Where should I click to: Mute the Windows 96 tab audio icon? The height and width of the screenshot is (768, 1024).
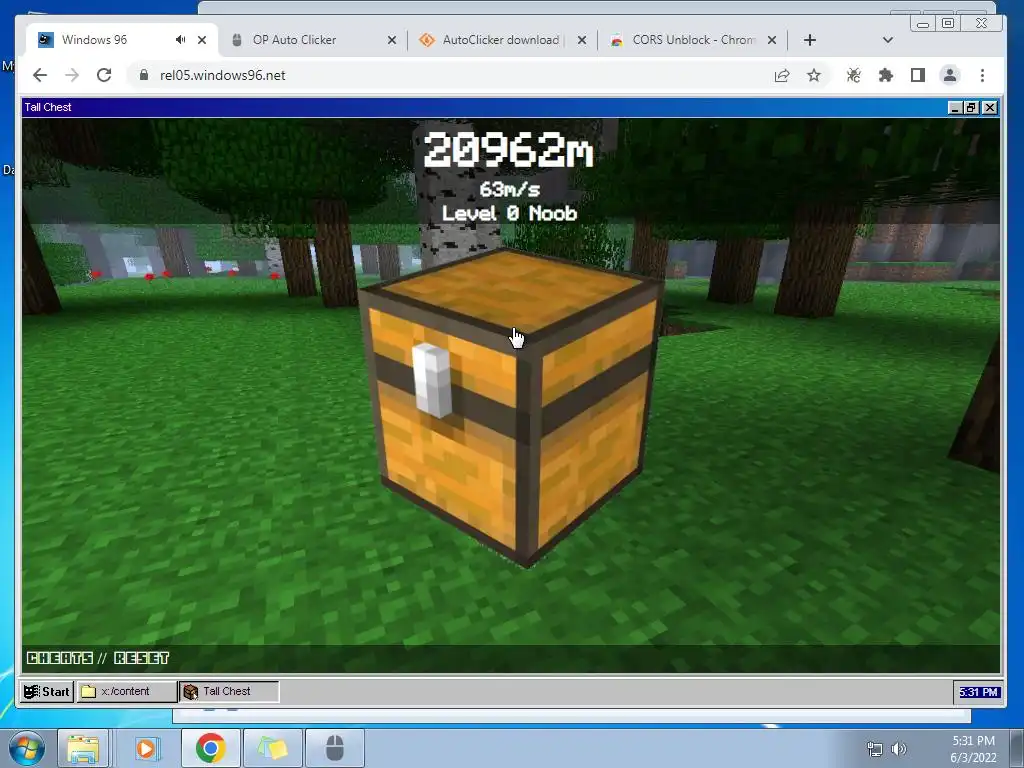180,40
